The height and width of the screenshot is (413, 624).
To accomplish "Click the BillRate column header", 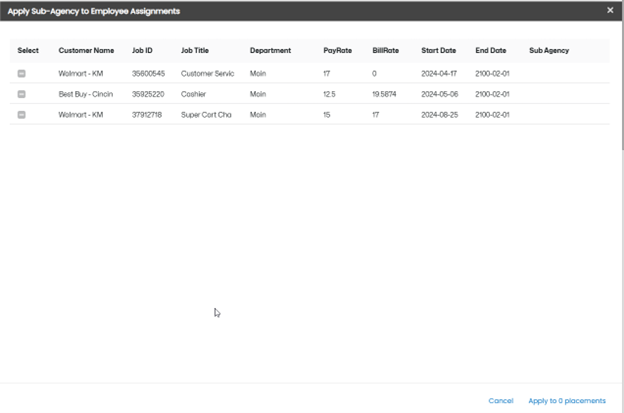I will (x=385, y=50).
